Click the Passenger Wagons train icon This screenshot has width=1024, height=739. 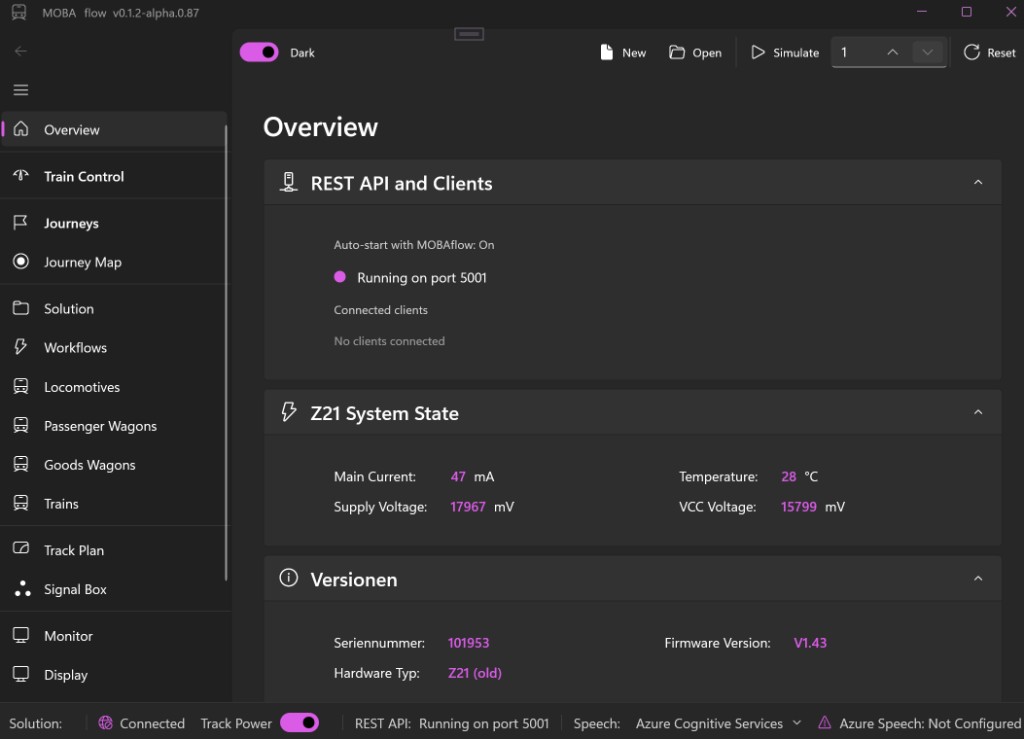[x=21, y=426]
